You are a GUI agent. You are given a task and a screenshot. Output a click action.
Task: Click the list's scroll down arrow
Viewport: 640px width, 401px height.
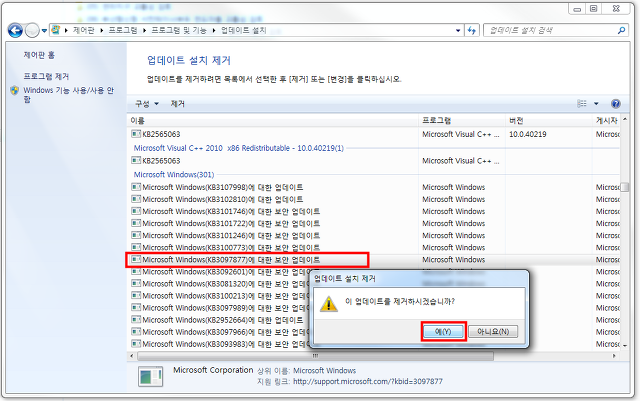pyautogui.click(x=624, y=345)
